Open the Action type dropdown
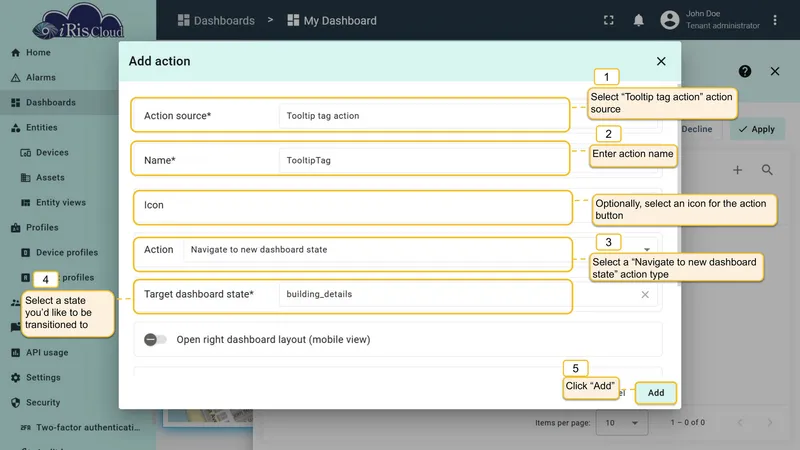The width and height of the screenshot is (800, 450). 353,254
